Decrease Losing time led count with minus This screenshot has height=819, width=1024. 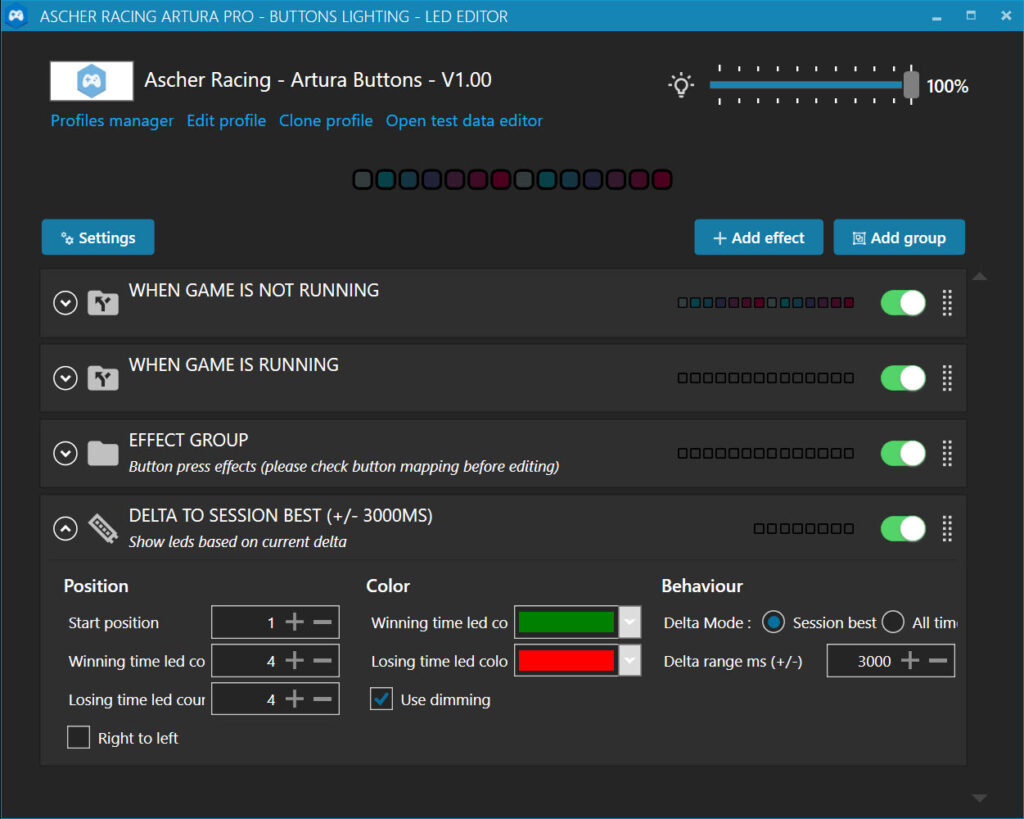(323, 699)
